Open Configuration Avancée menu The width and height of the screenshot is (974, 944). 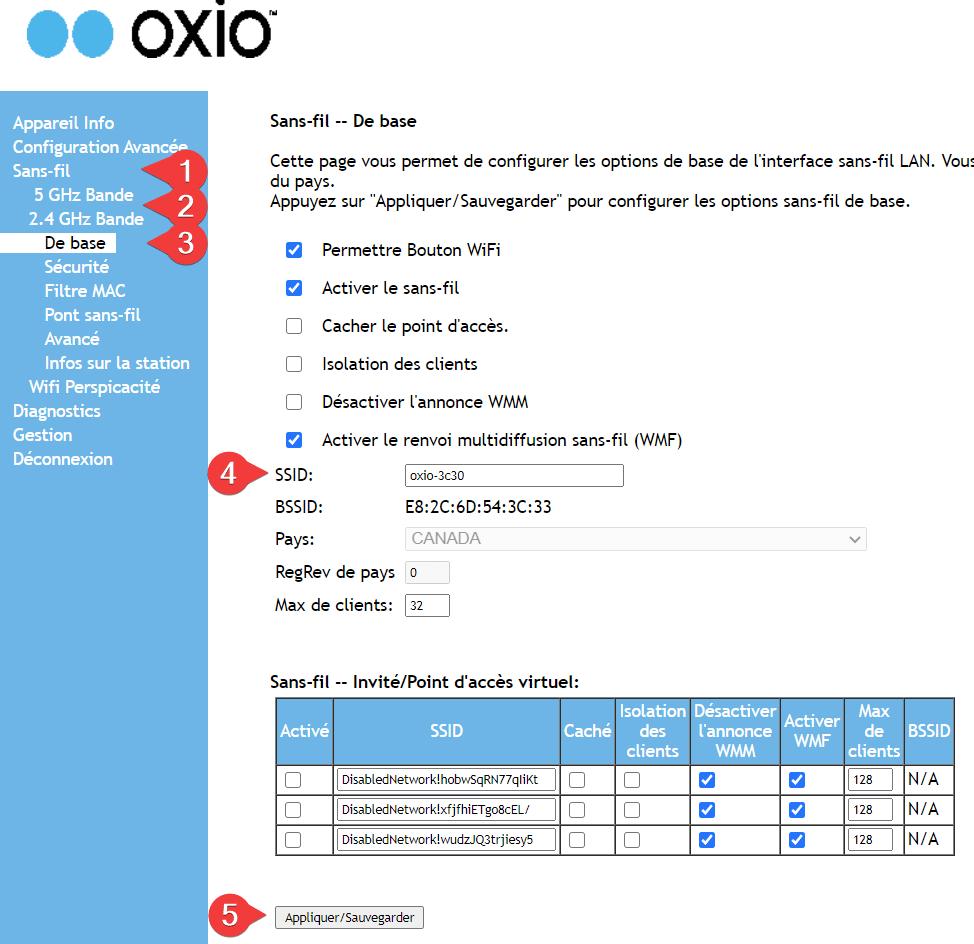99,147
